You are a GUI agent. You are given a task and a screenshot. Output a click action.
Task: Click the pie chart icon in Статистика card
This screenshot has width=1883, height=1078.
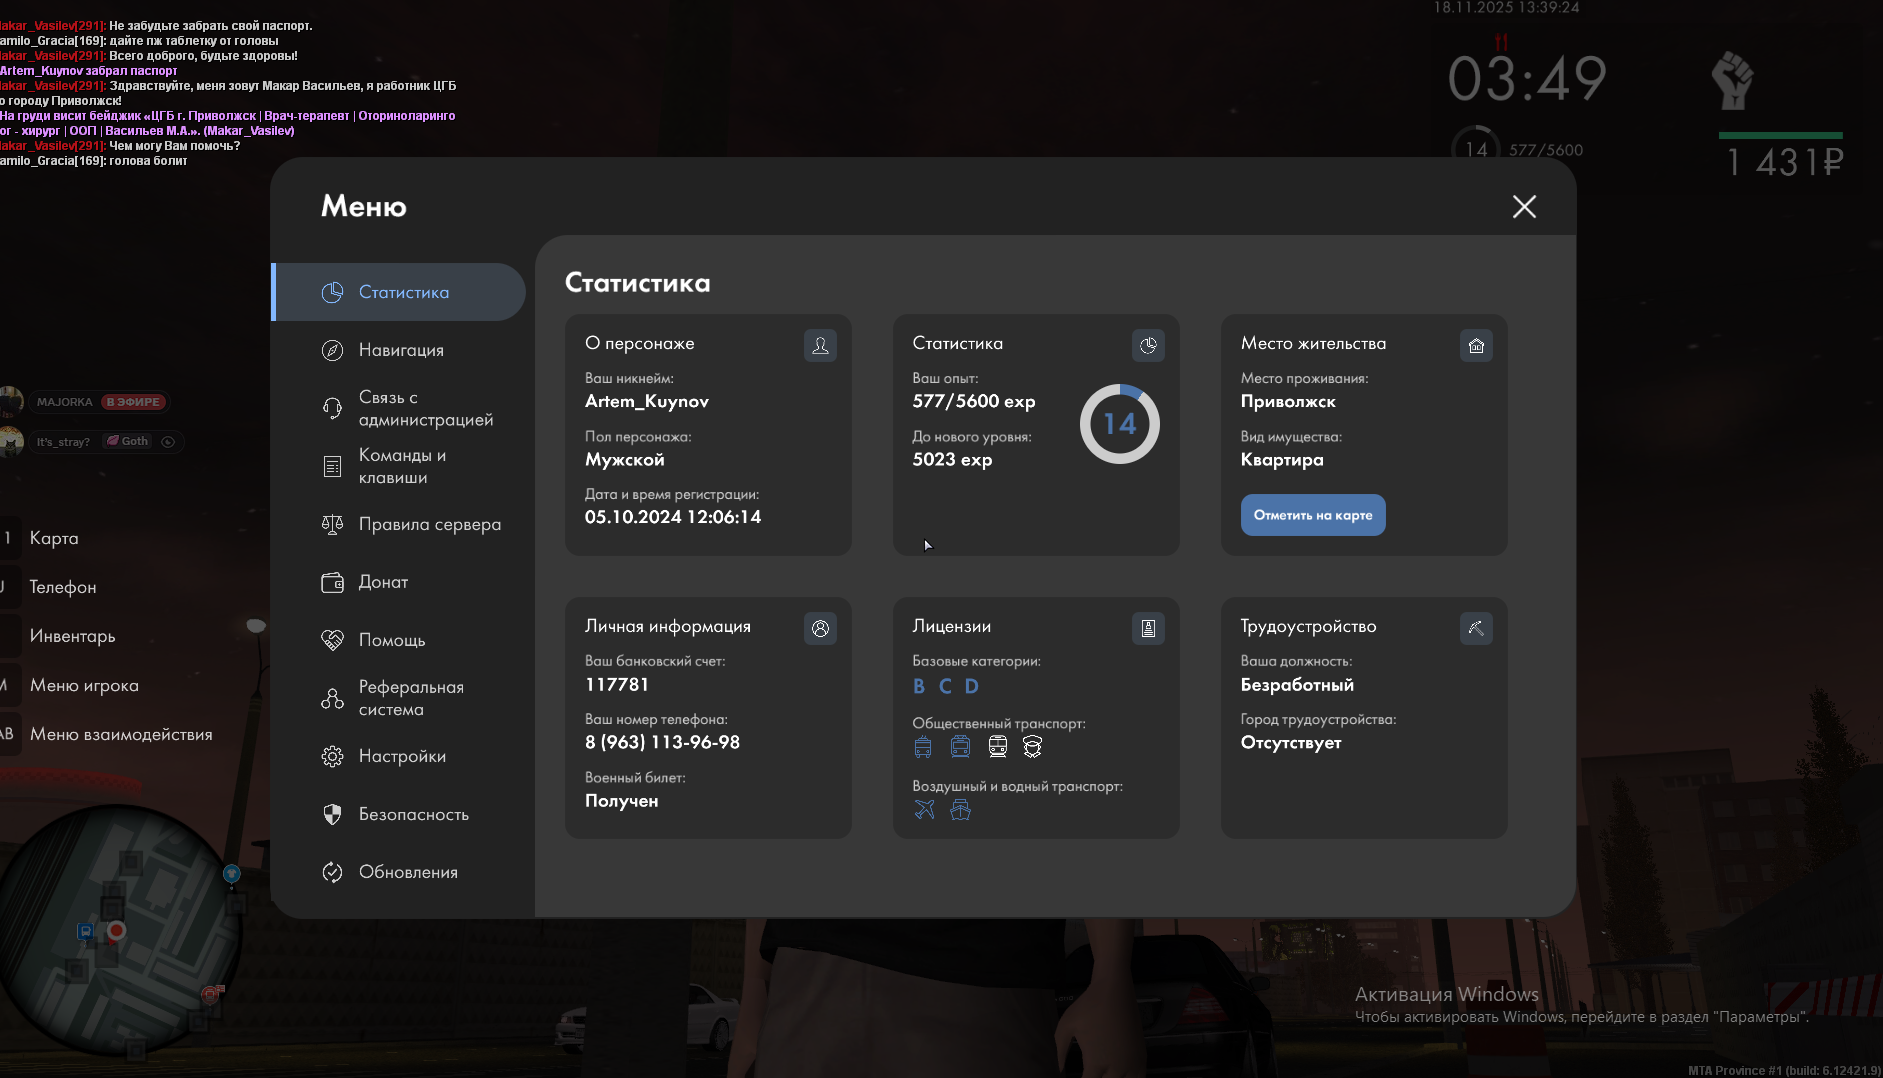click(1148, 346)
